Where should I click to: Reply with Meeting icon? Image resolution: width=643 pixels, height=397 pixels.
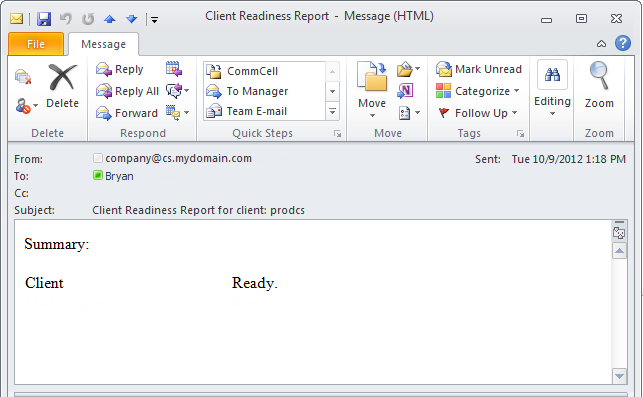[x=174, y=69]
